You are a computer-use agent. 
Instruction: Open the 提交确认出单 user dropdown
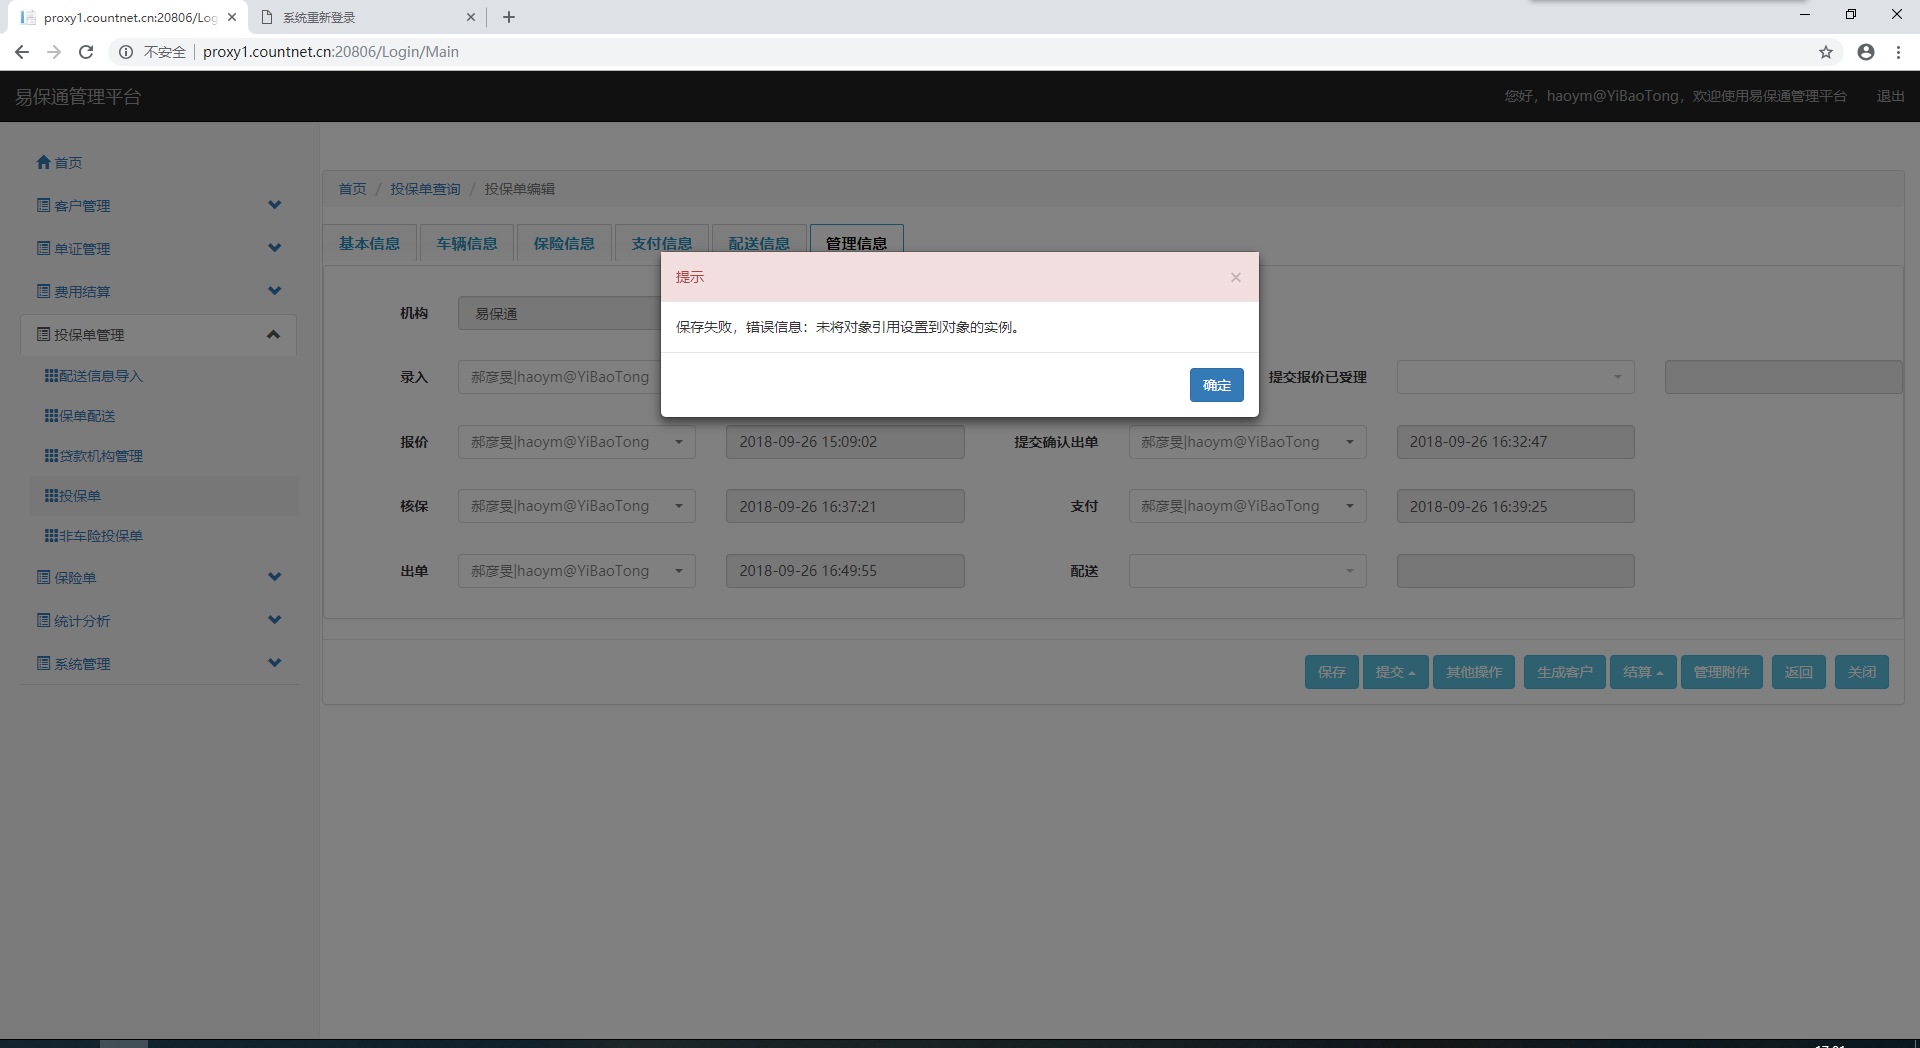click(1248, 442)
